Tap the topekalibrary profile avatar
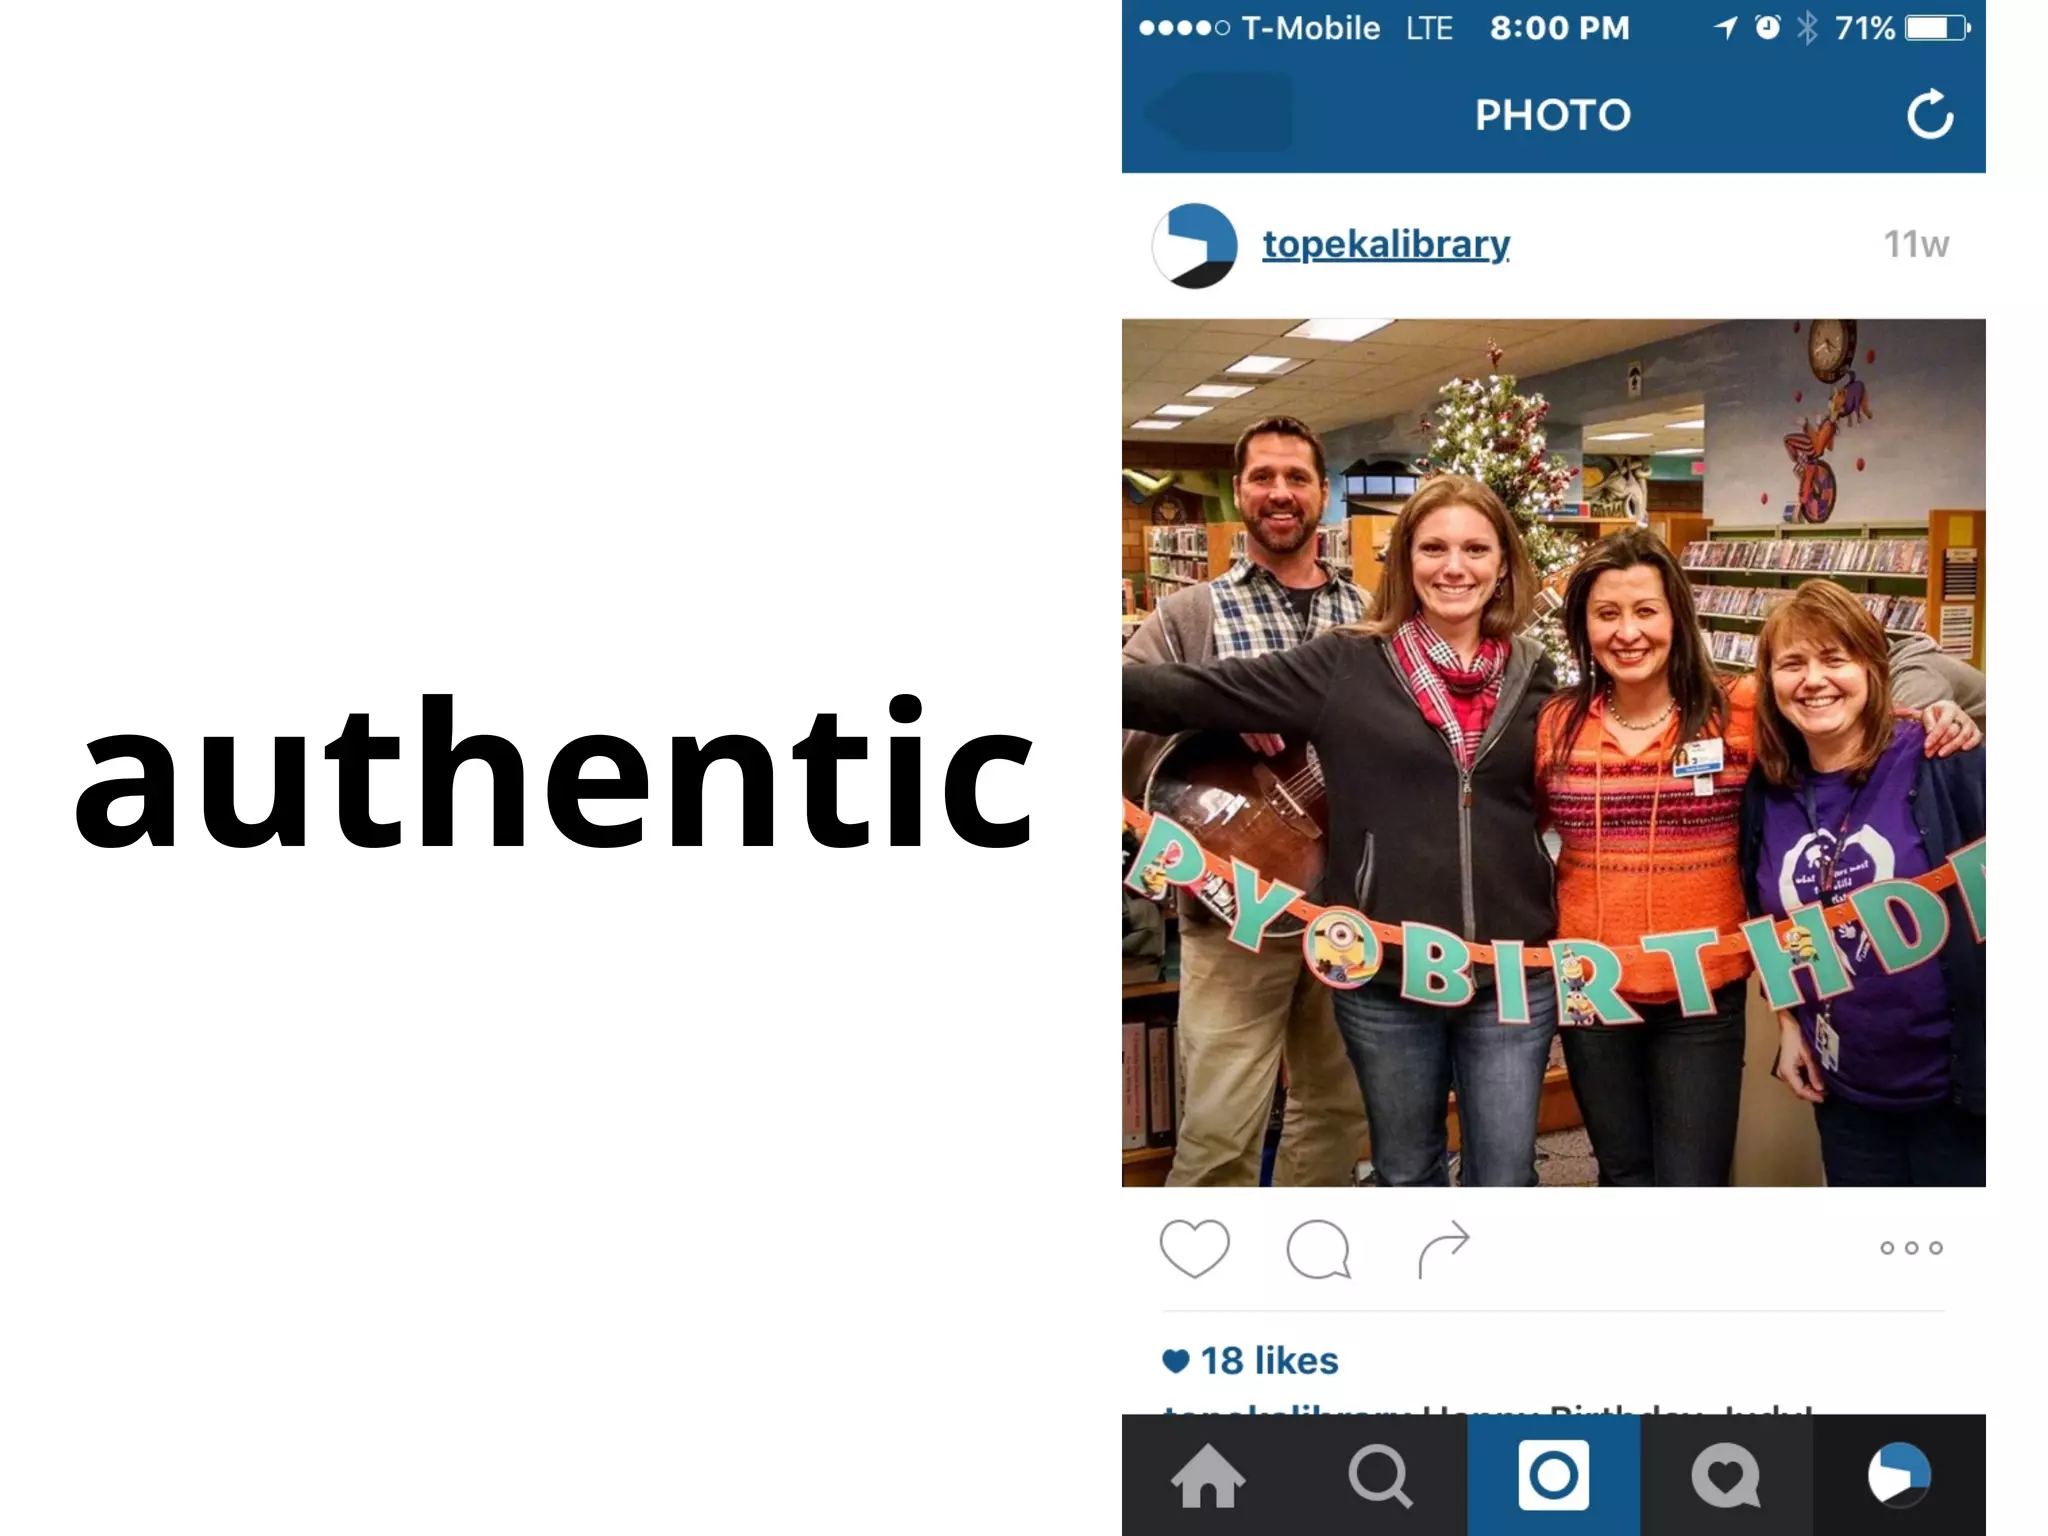Screen dimensions: 2048x1536 click(x=1194, y=246)
